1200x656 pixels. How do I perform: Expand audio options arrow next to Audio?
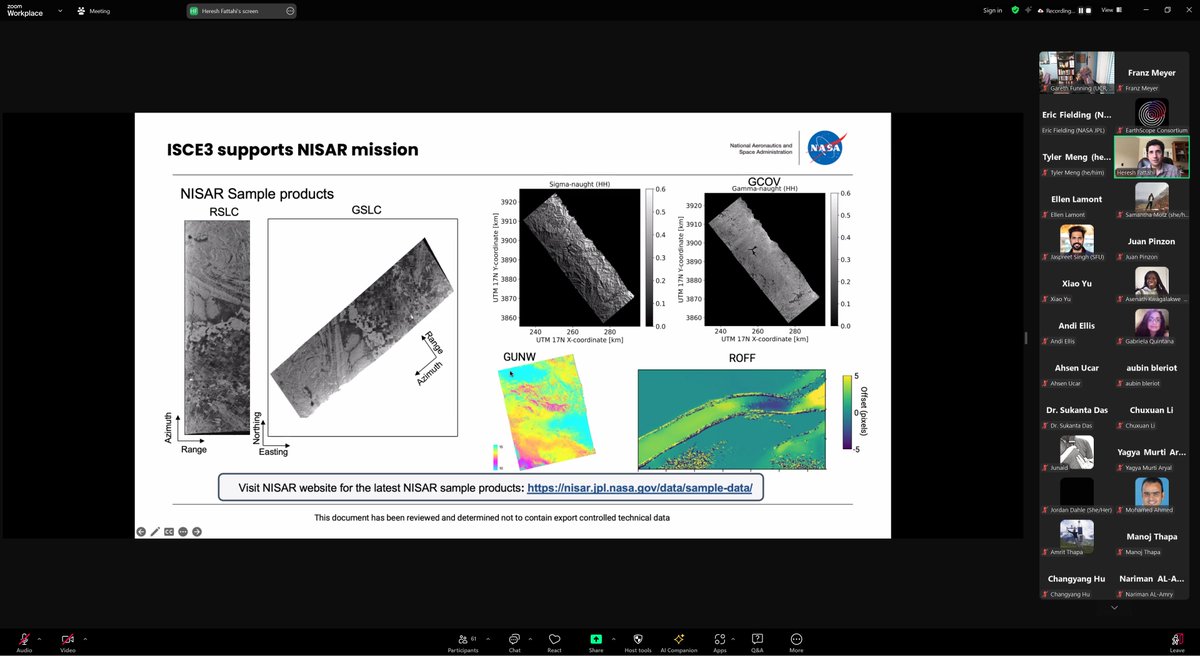point(40,637)
